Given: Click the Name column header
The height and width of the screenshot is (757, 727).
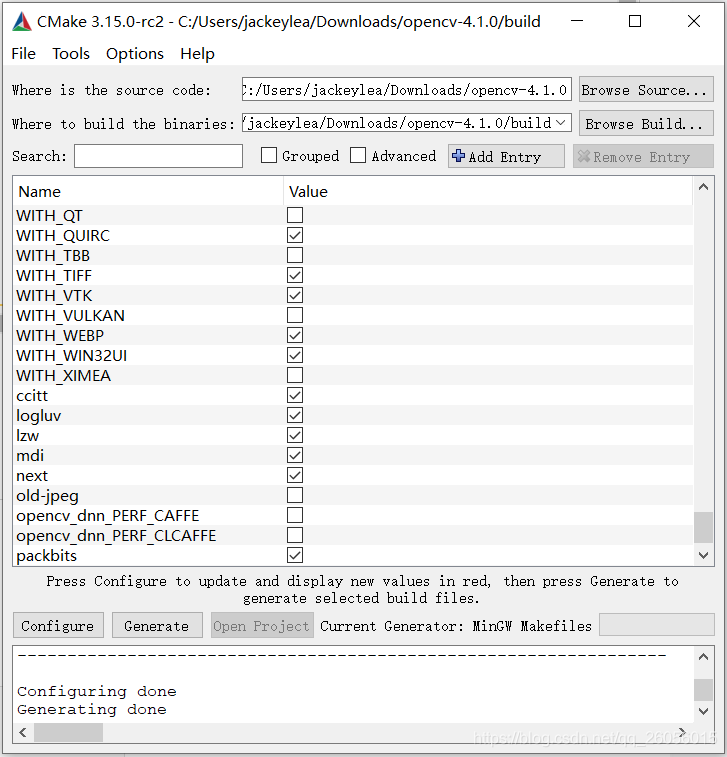Looking at the screenshot, I should pos(148,192).
